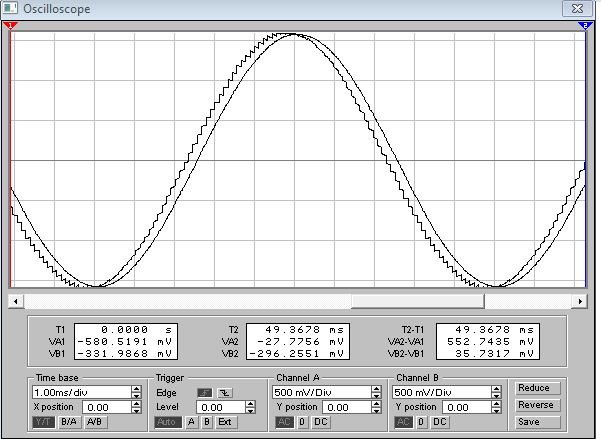Increase Channel A Y position
Viewport: 601px width, 439px height.
click(x=376, y=404)
